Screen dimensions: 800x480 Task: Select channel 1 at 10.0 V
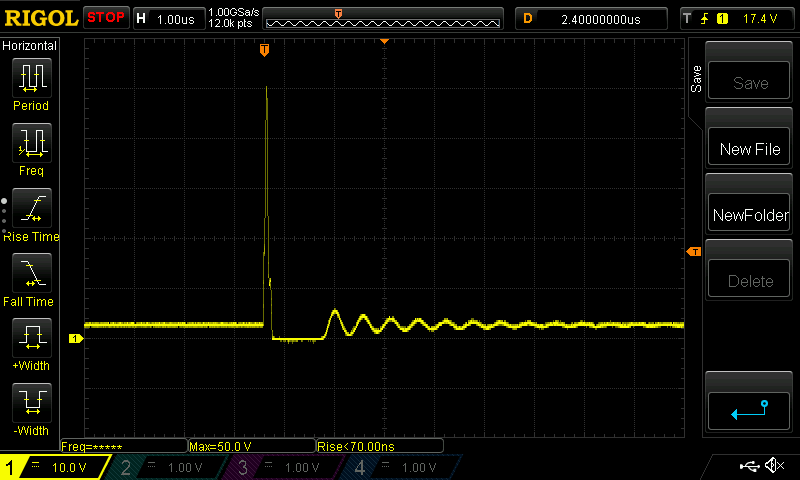[x=54, y=467]
